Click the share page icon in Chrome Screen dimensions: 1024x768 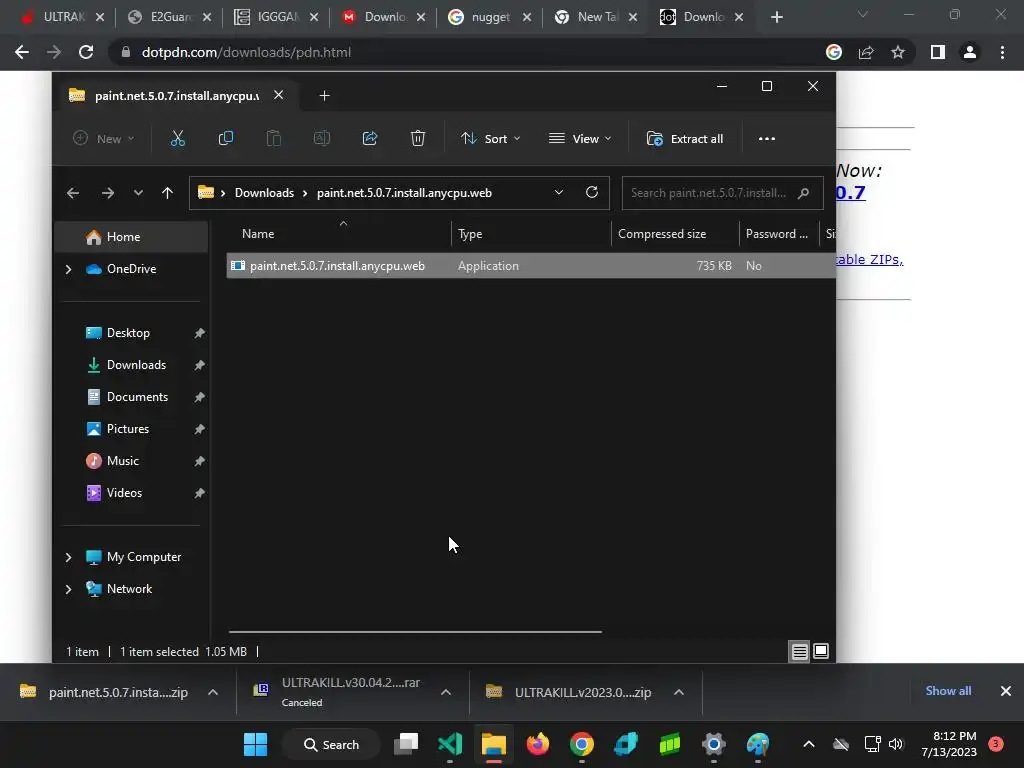click(x=866, y=52)
